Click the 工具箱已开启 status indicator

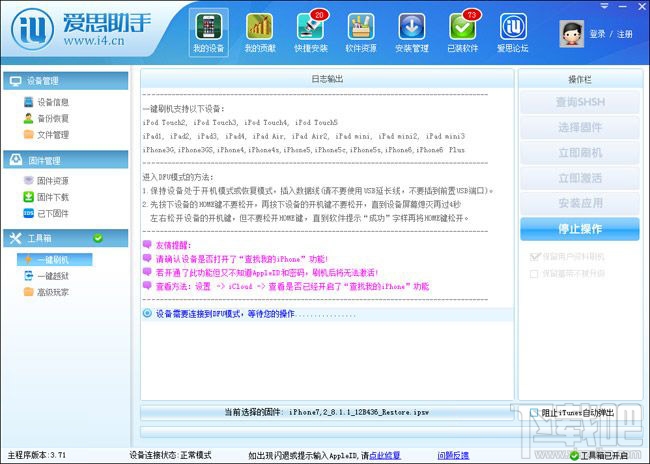(599, 456)
